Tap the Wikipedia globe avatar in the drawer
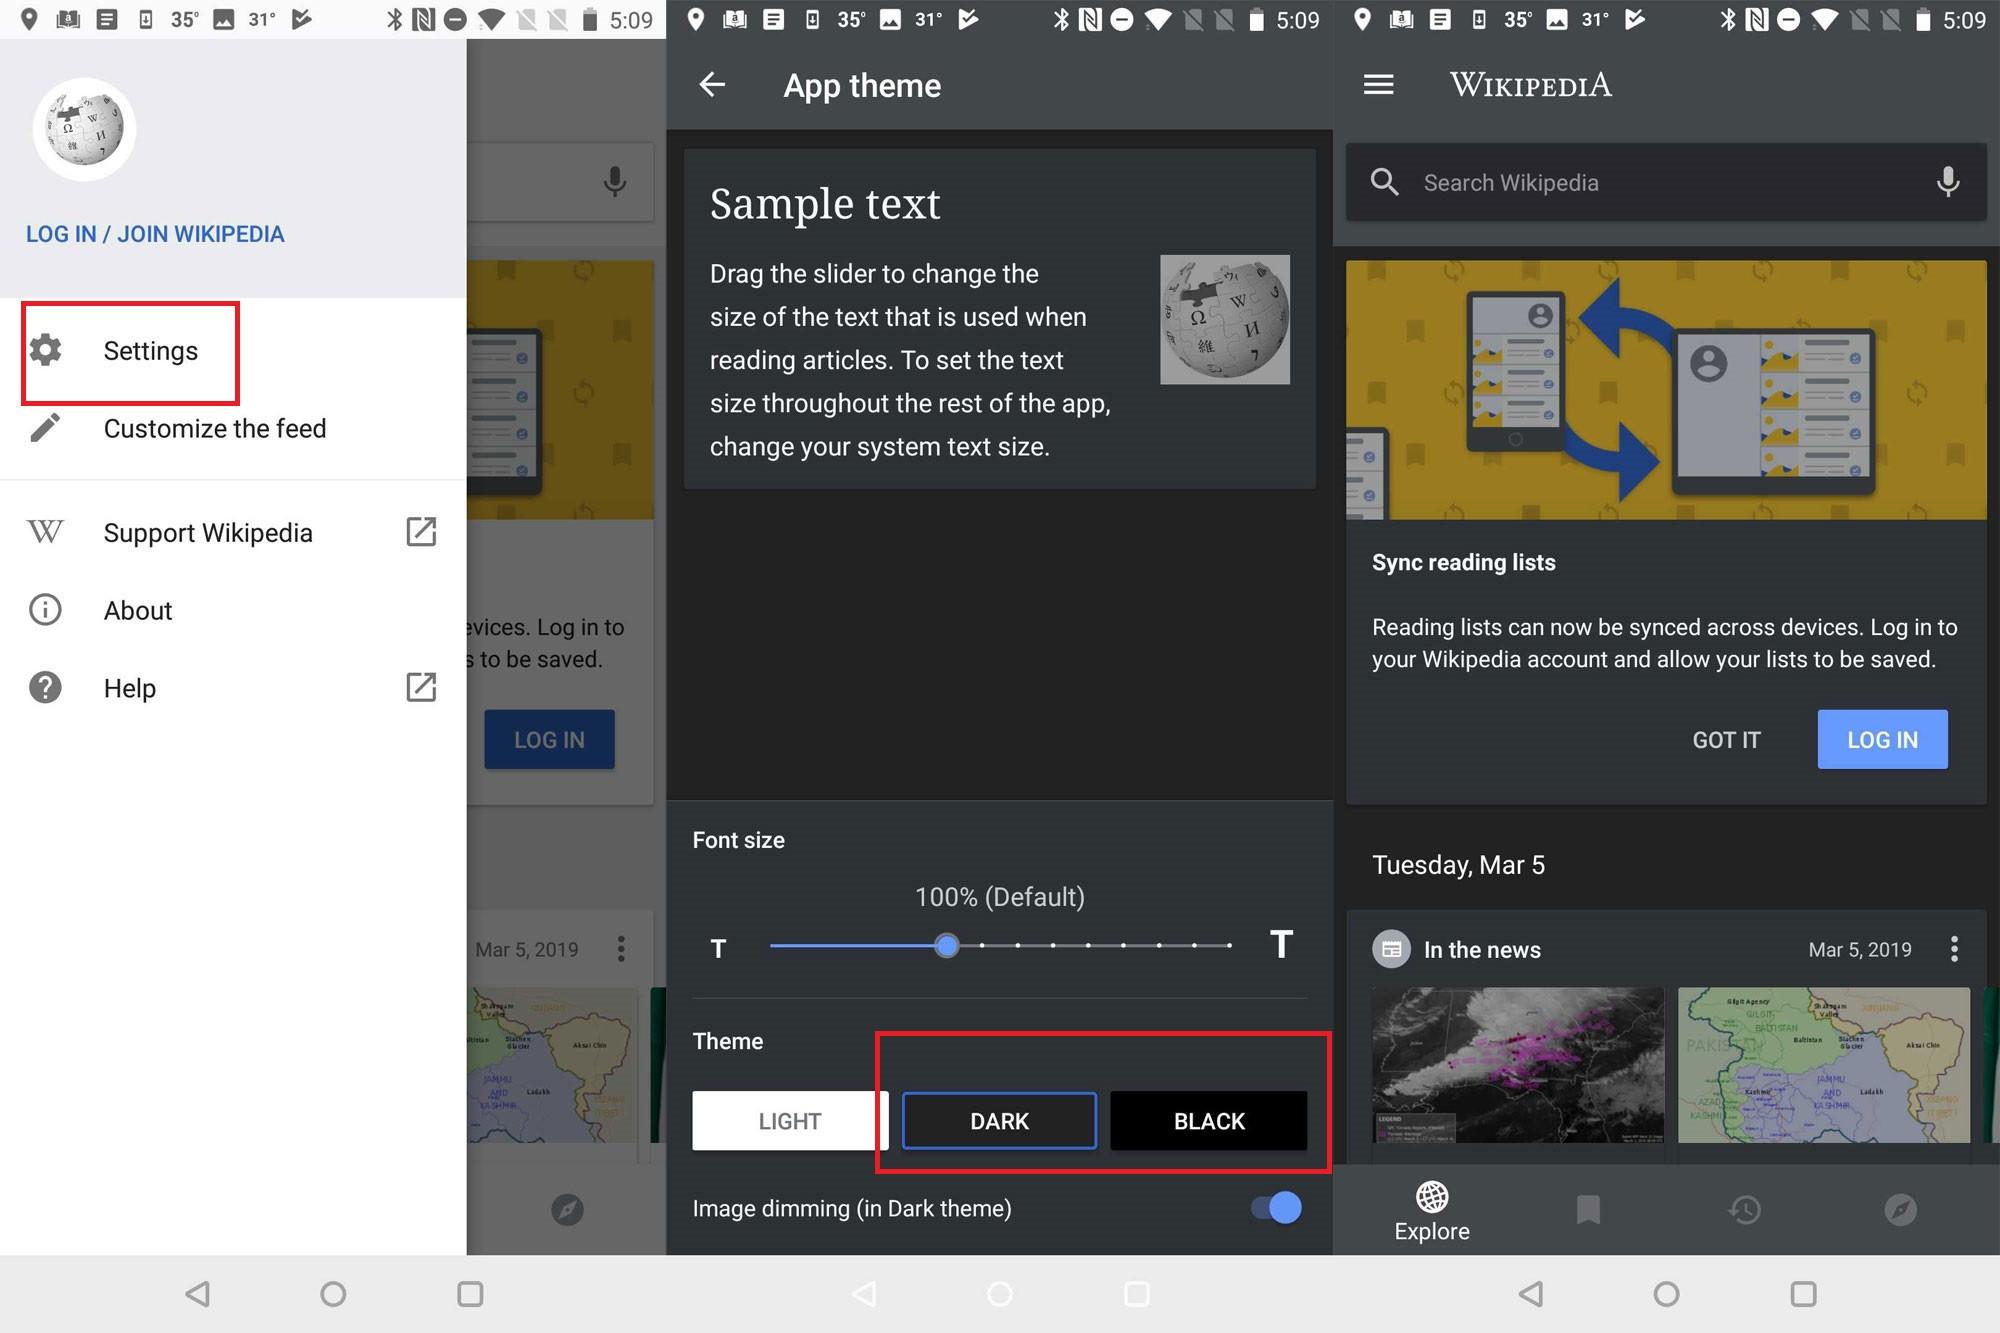This screenshot has height=1333, width=2000. pyautogui.click(x=84, y=129)
